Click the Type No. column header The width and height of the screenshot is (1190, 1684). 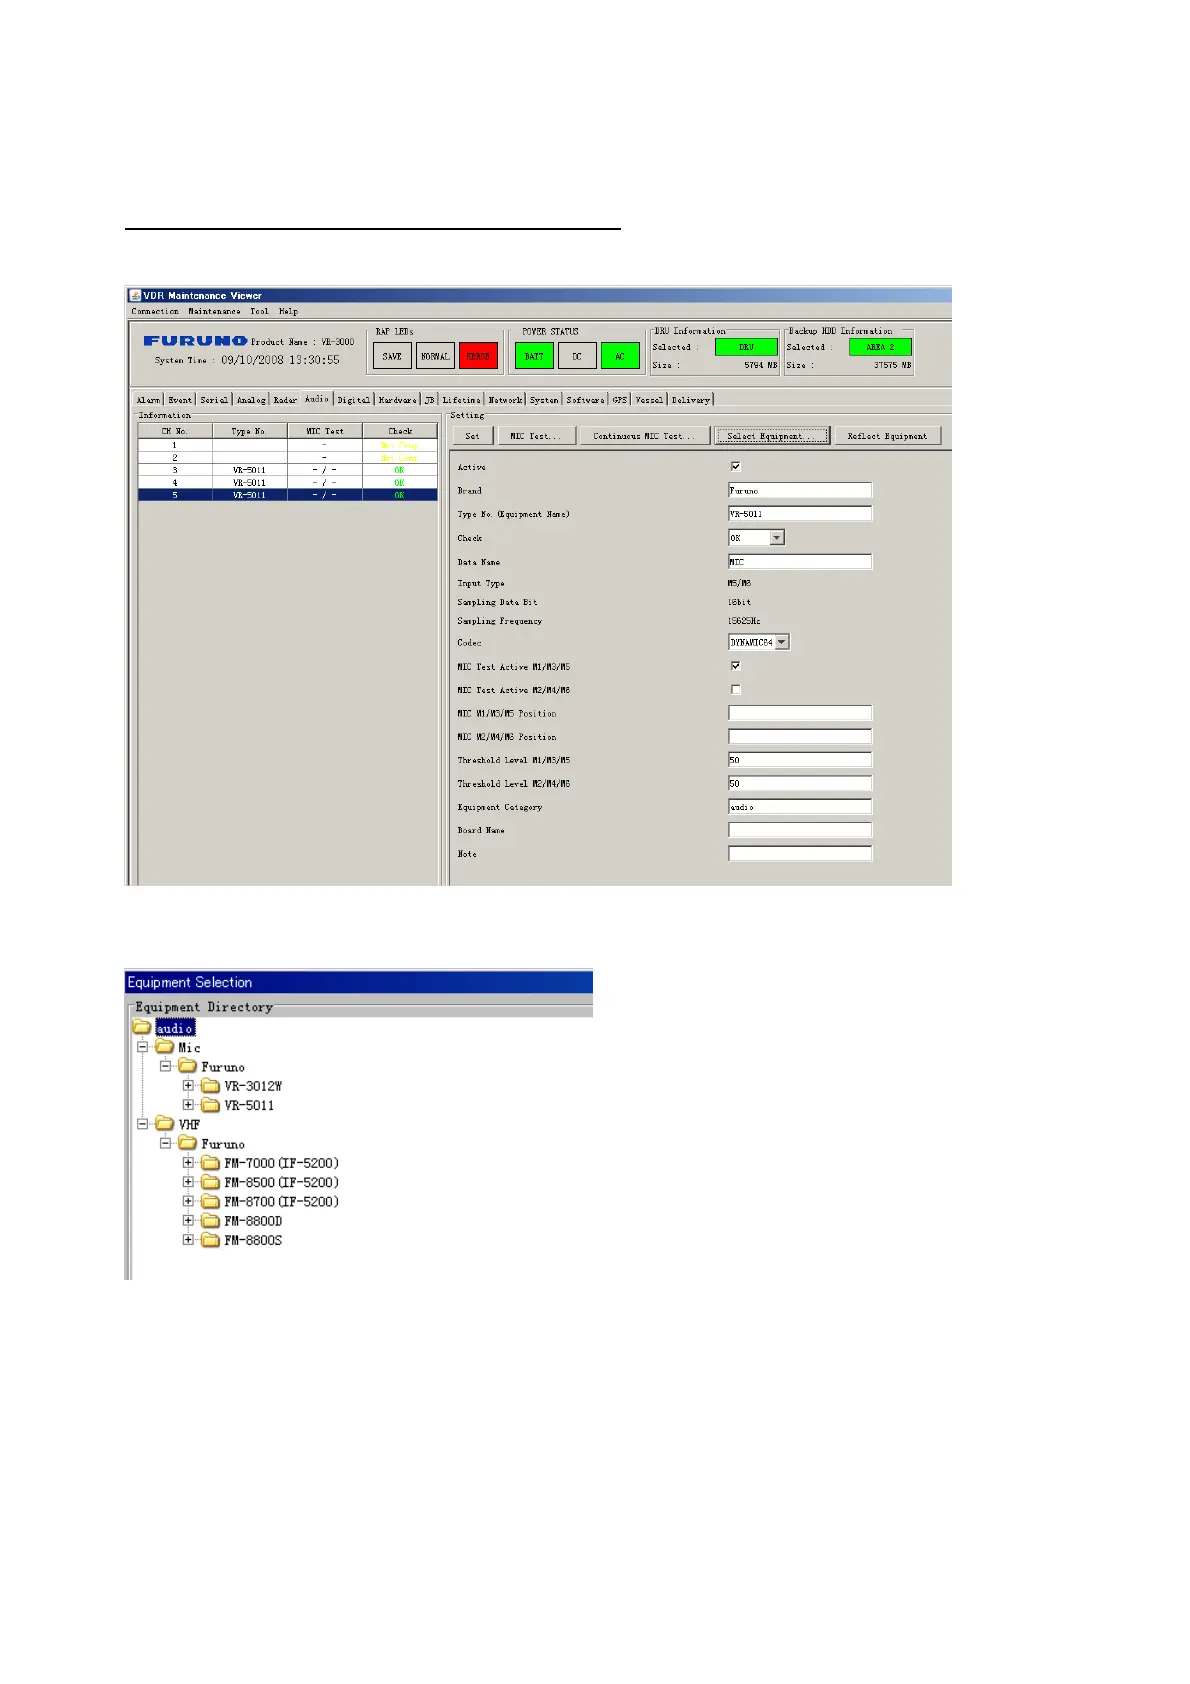point(249,431)
